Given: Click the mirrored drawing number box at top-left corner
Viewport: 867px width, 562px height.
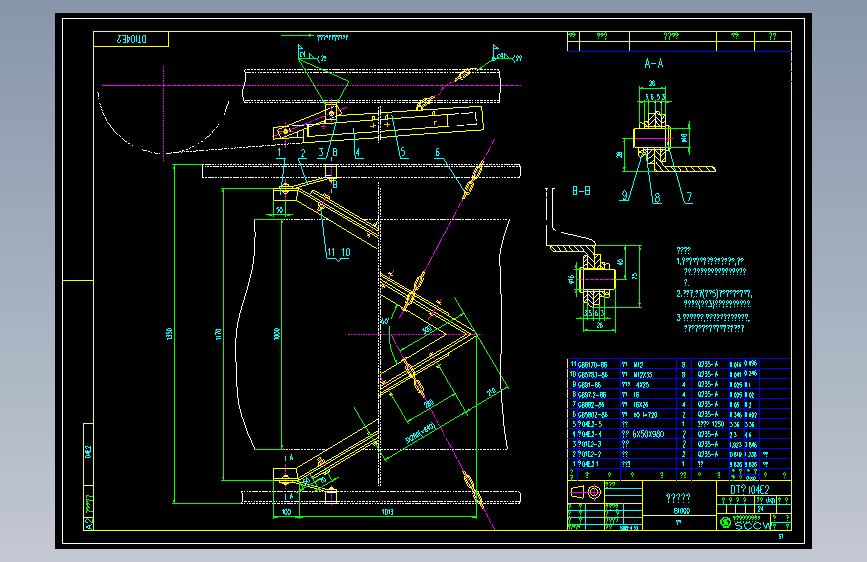Looking at the screenshot, I should click(131, 39).
